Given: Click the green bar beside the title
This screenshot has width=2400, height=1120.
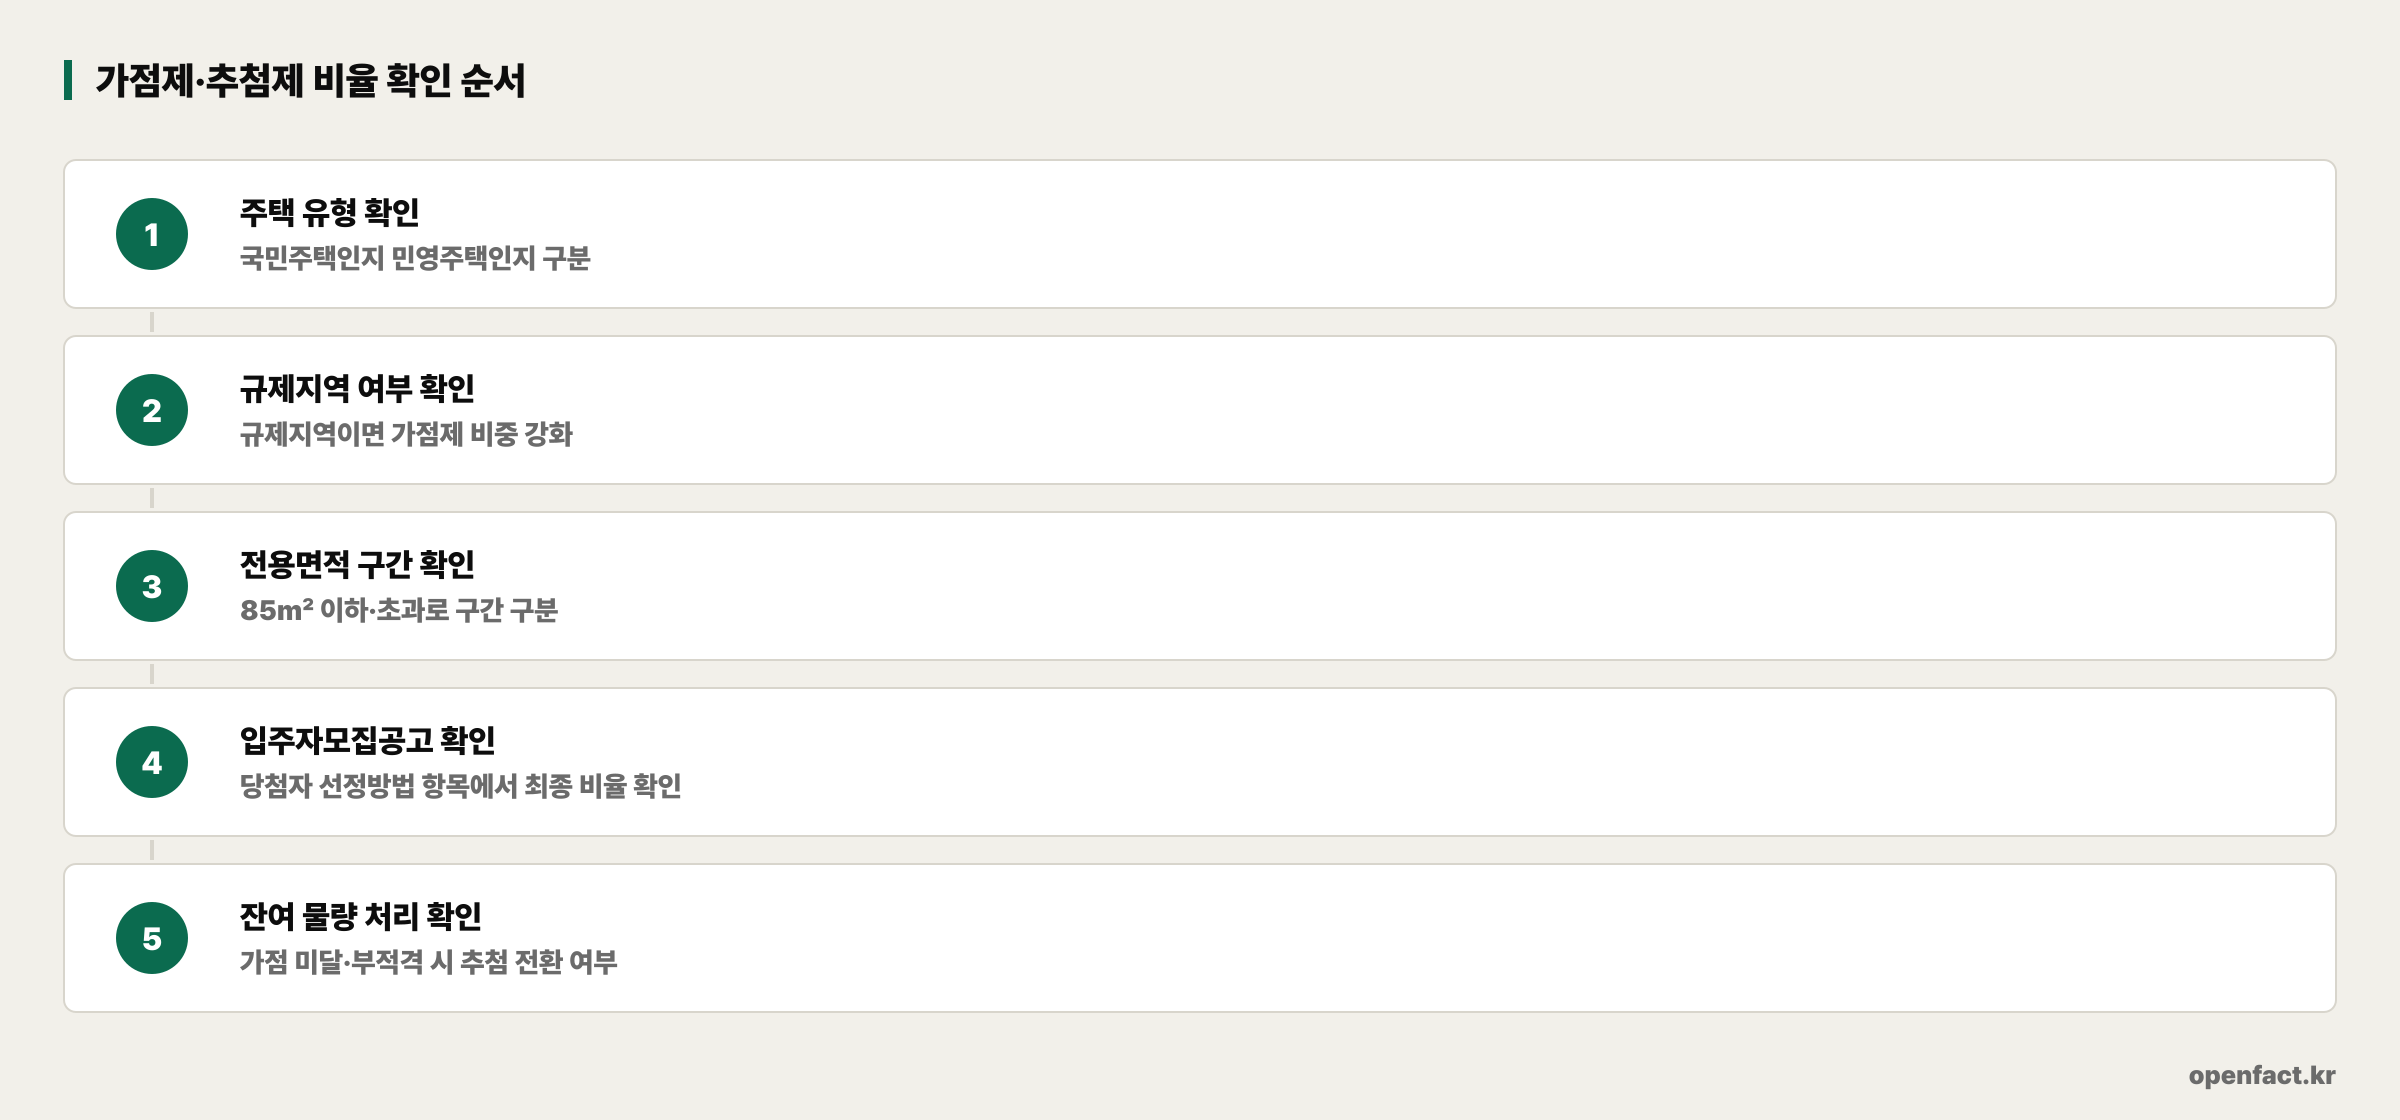Looking at the screenshot, I should point(68,80).
